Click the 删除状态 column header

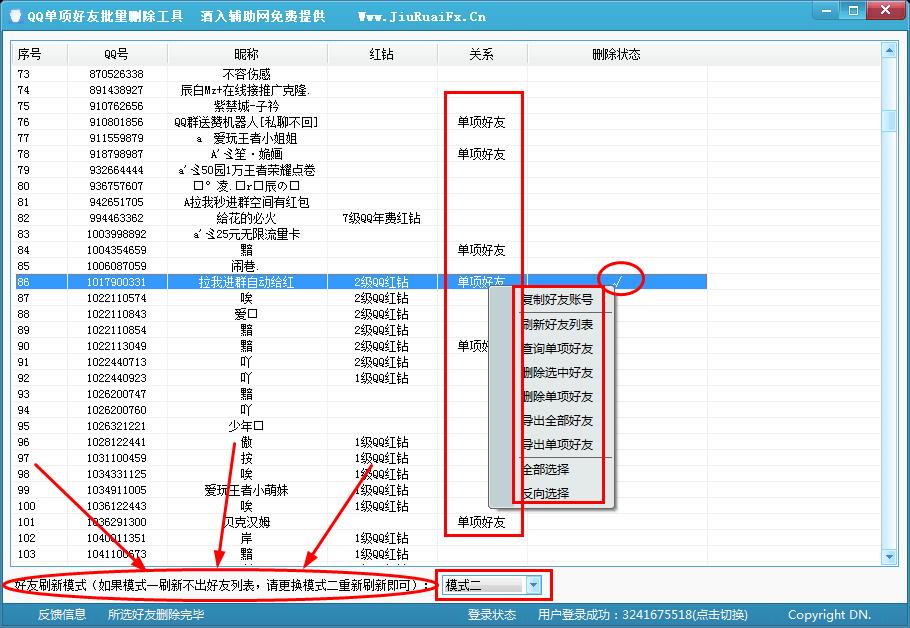616,54
